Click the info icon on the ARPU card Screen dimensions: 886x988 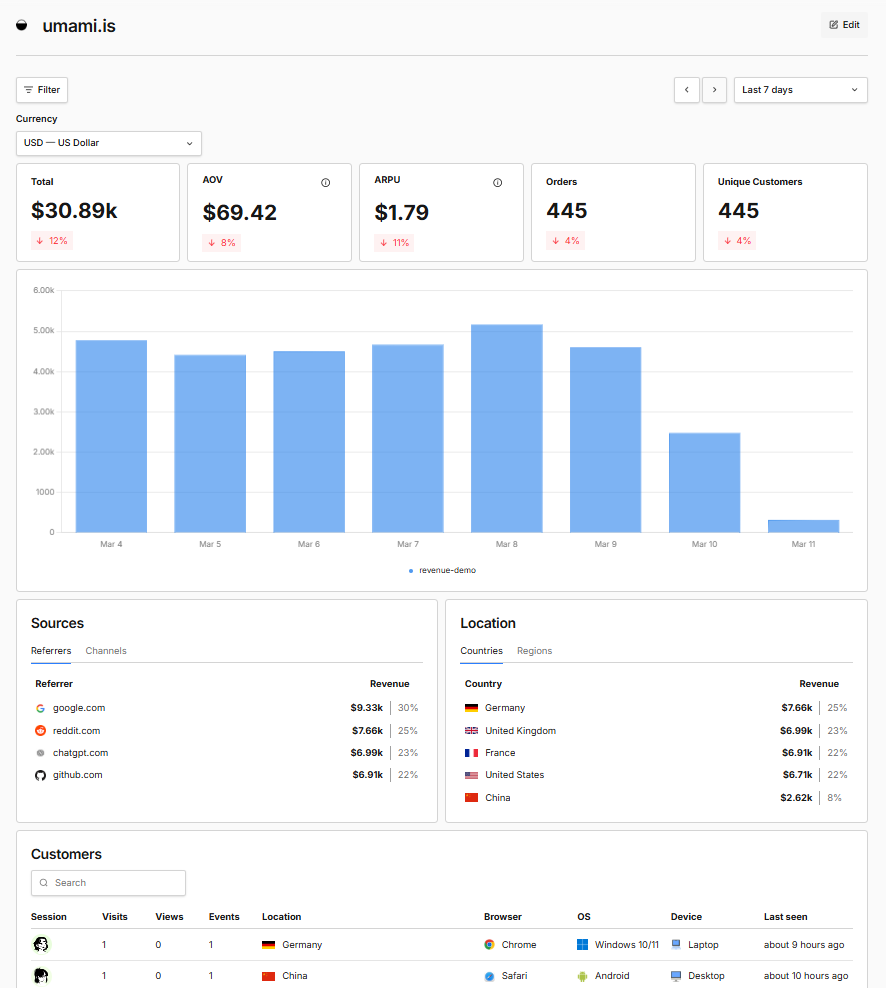coord(498,183)
